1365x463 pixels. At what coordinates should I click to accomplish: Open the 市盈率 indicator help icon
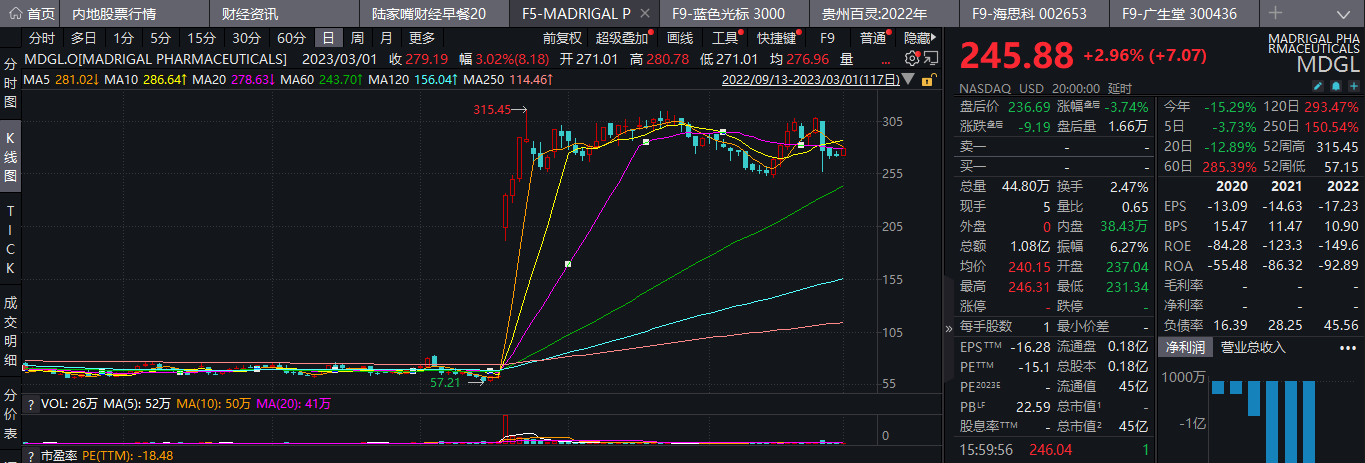point(30,455)
